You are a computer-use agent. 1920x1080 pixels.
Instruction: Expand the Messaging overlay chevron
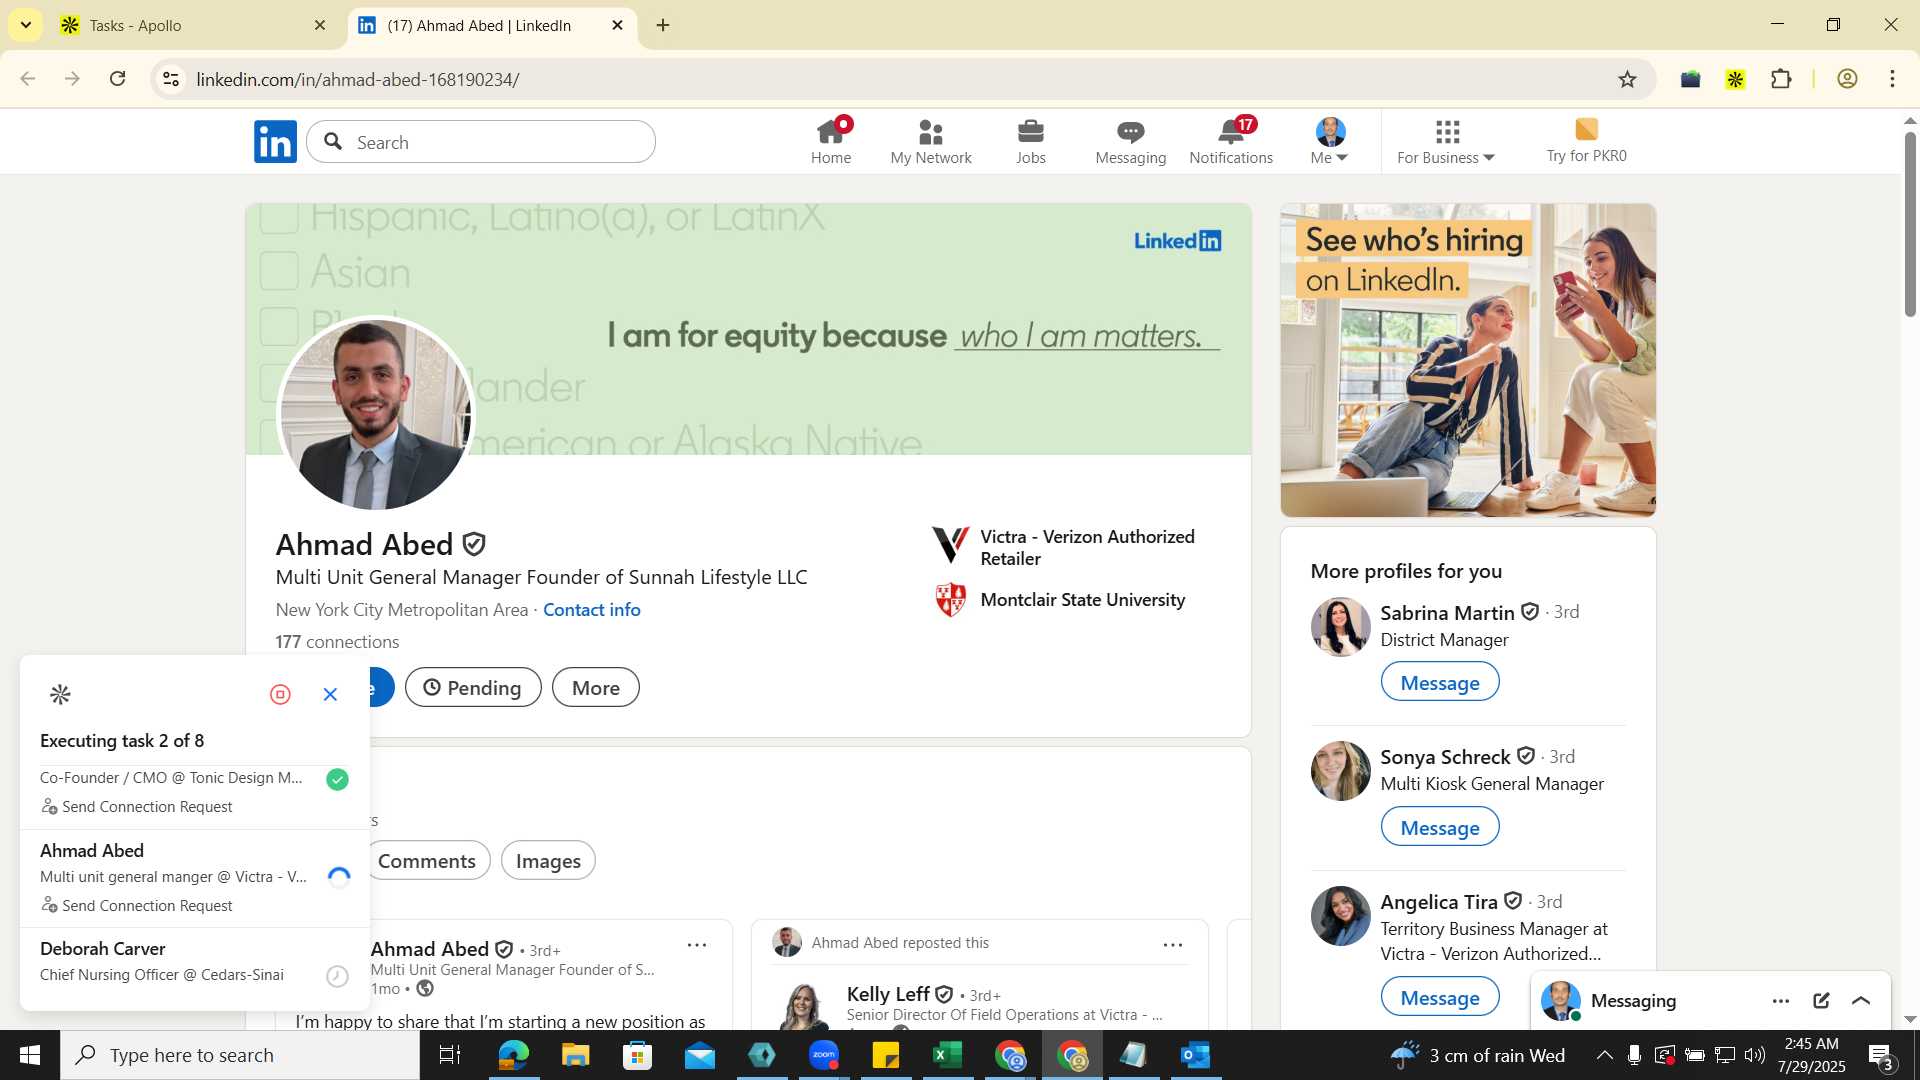(1861, 1000)
